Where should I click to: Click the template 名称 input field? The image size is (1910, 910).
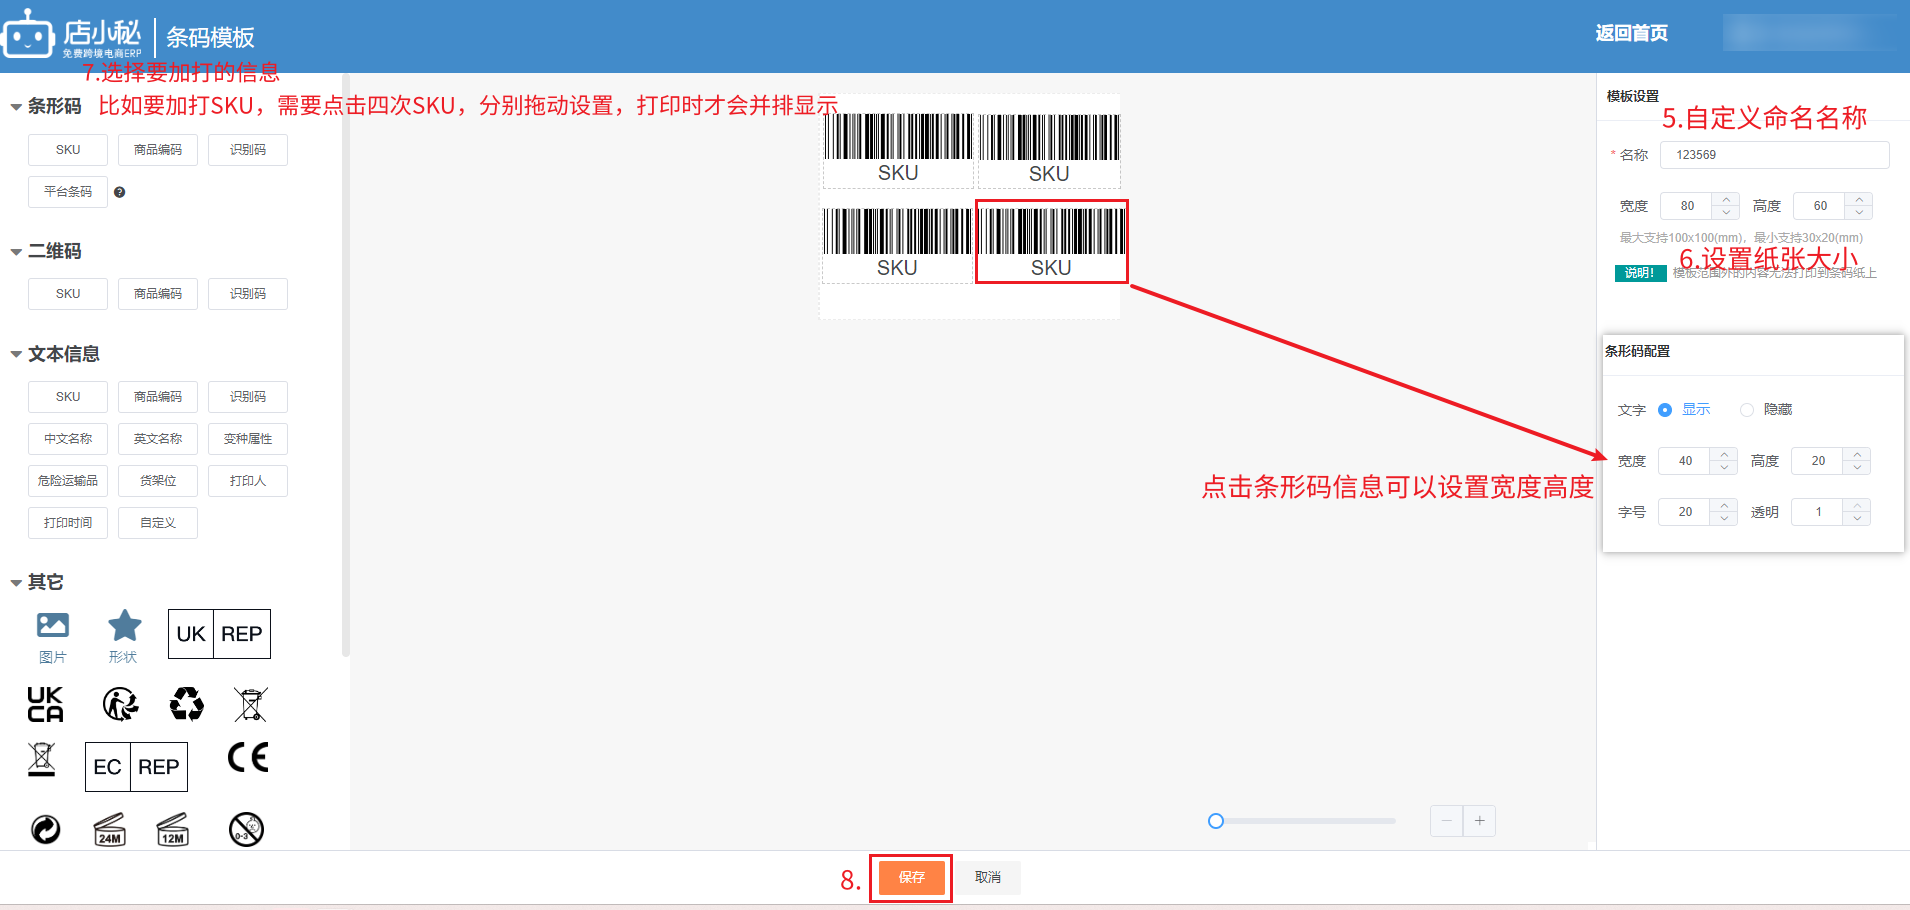1775,155
